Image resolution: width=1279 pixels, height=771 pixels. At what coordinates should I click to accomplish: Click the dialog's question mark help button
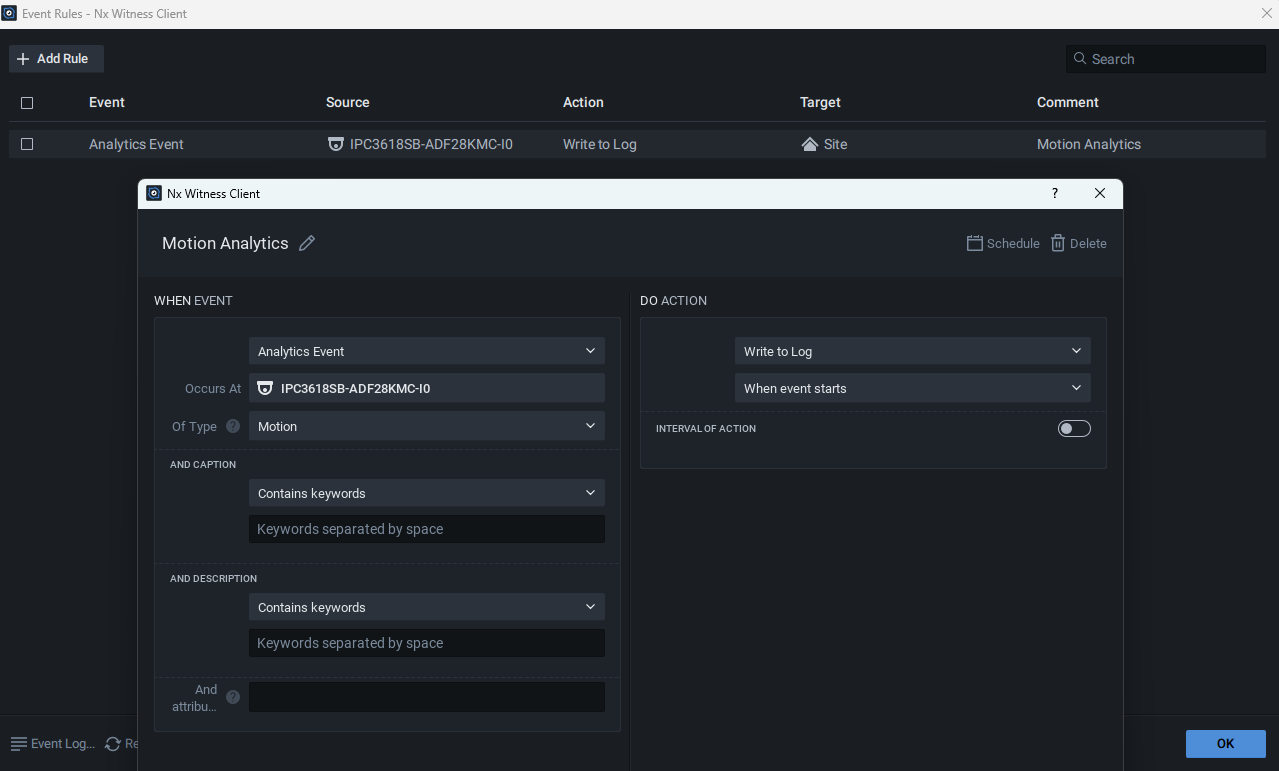pyautogui.click(x=1055, y=193)
